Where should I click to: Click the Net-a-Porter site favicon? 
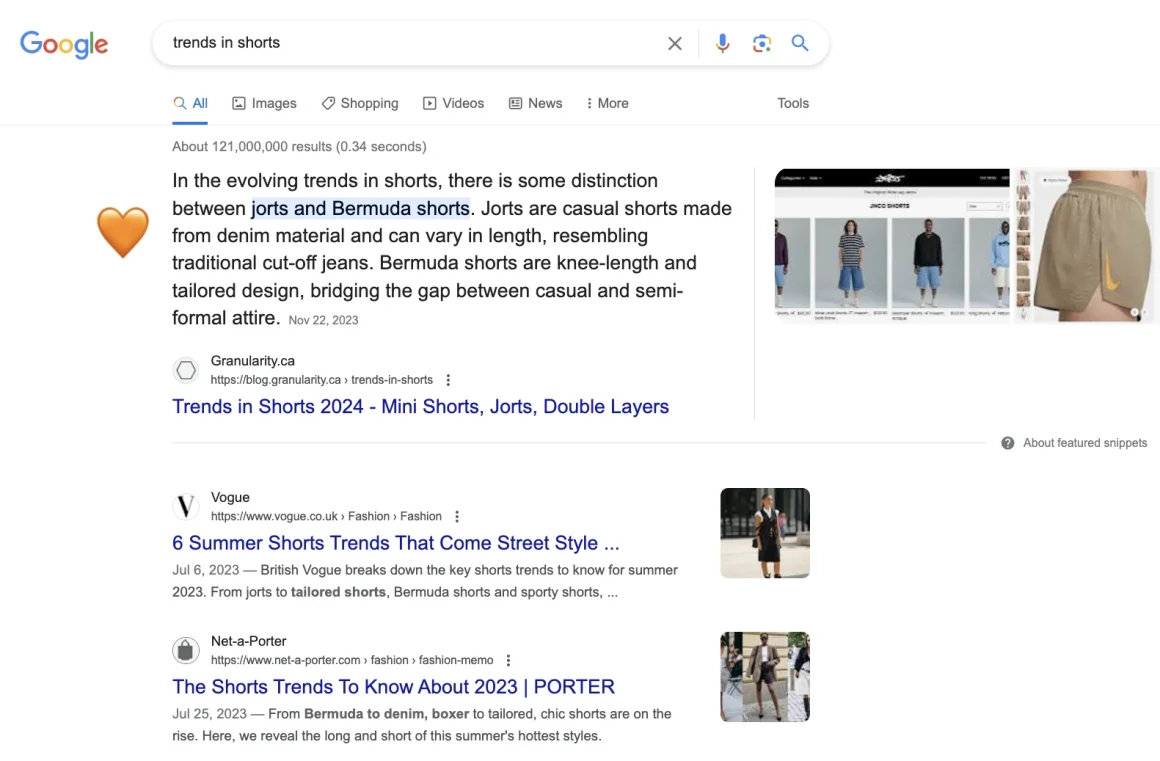[x=186, y=650]
